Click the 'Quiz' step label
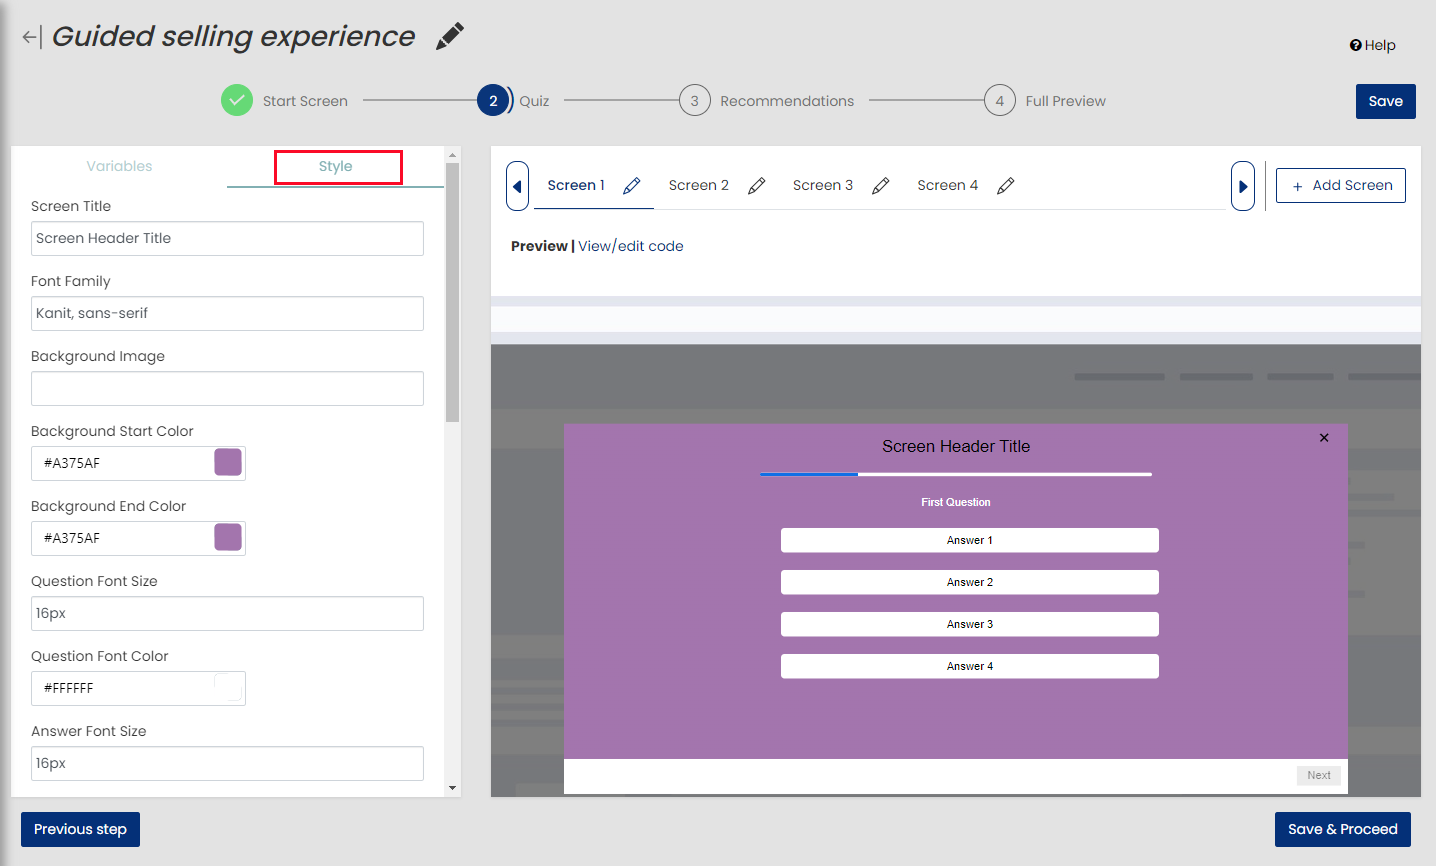1436x866 pixels. (534, 101)
